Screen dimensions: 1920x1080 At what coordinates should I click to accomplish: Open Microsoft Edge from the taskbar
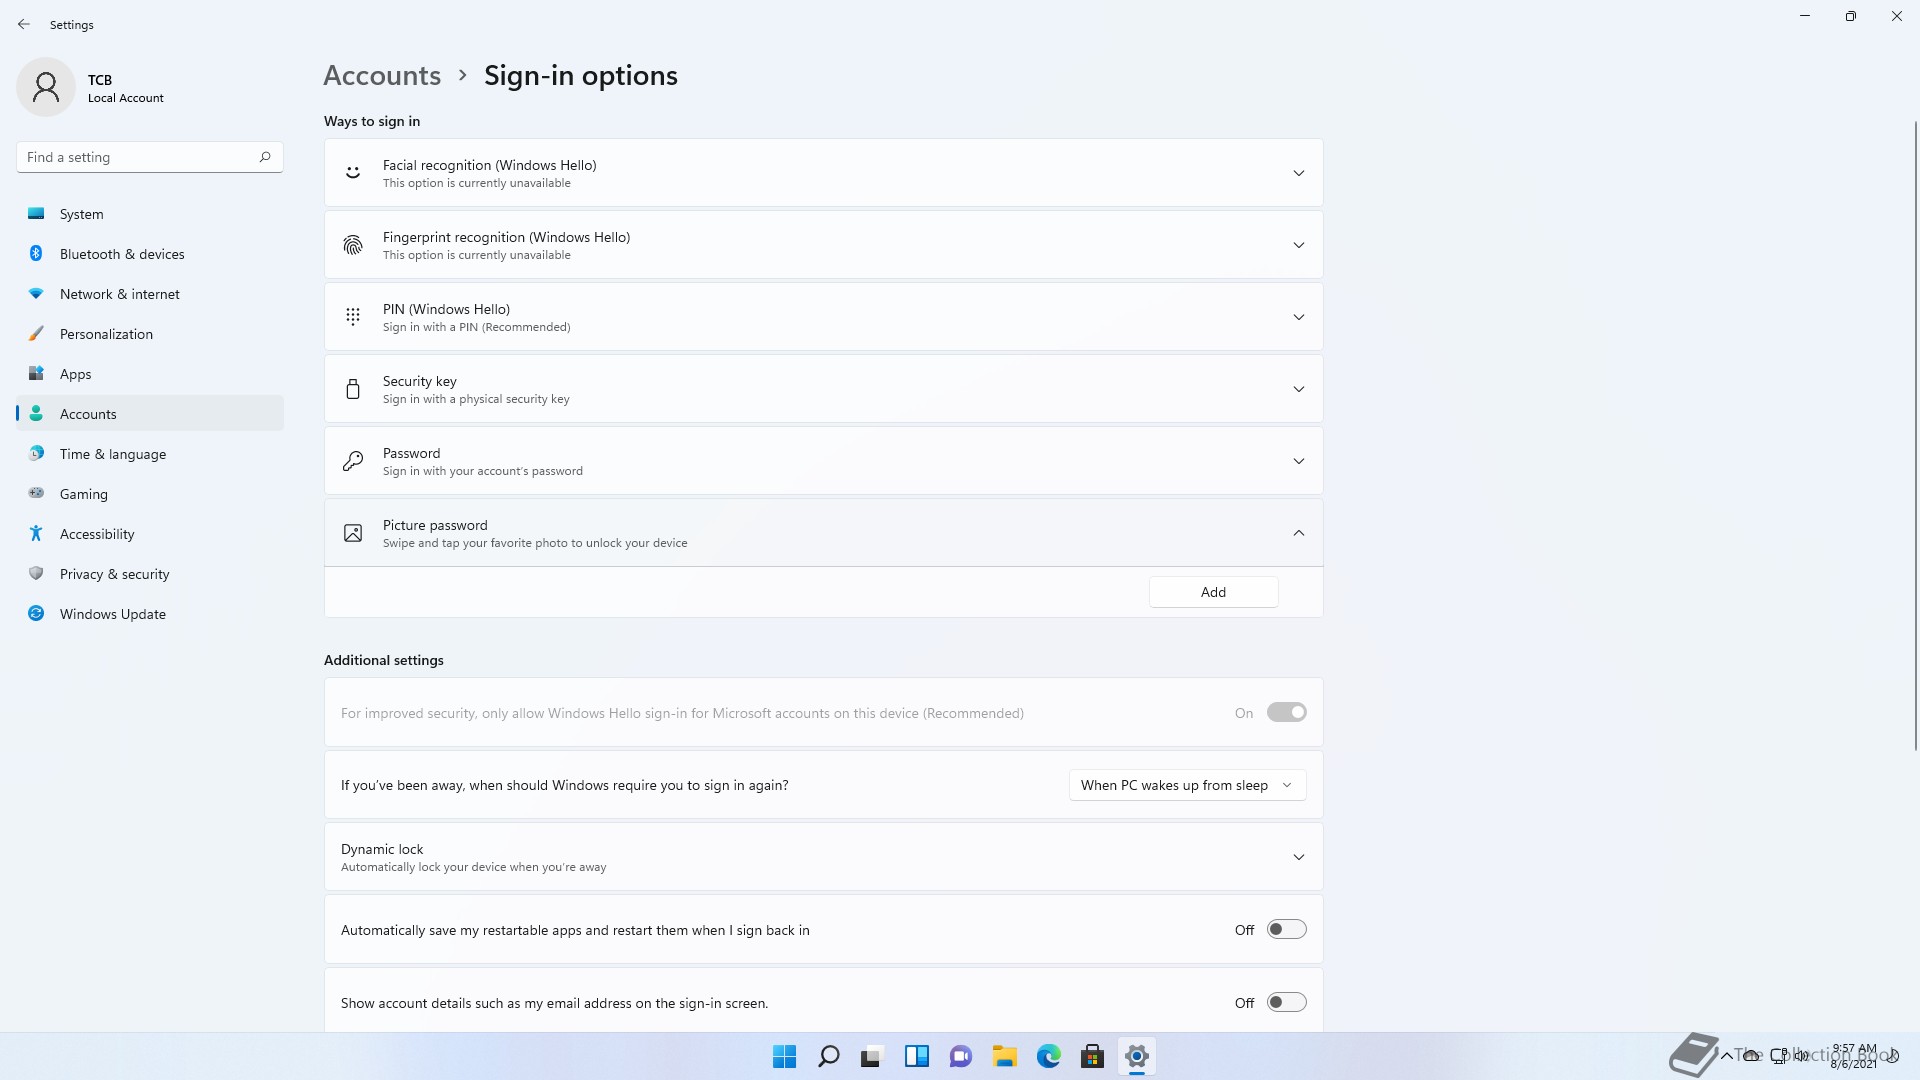point(1048,1056)
